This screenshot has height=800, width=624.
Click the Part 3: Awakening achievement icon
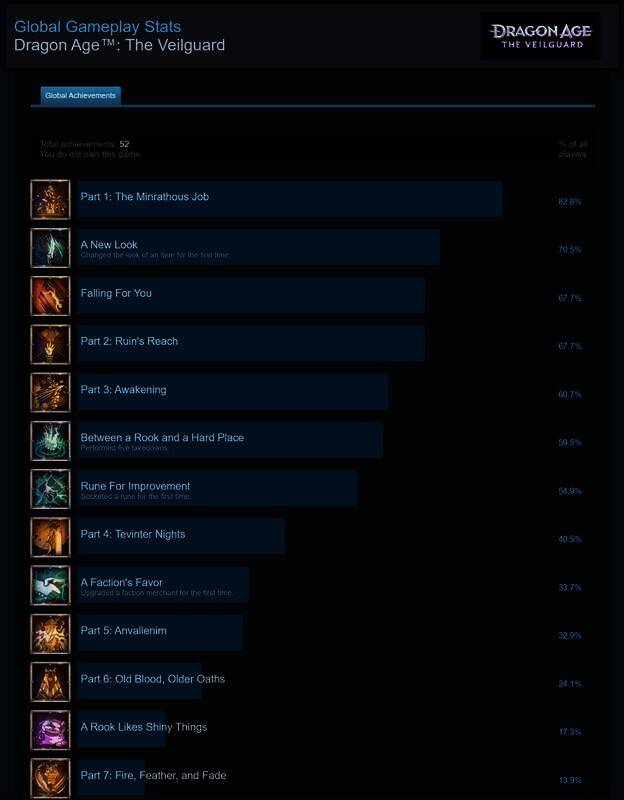pyautogui.click(x=51, y=392)
